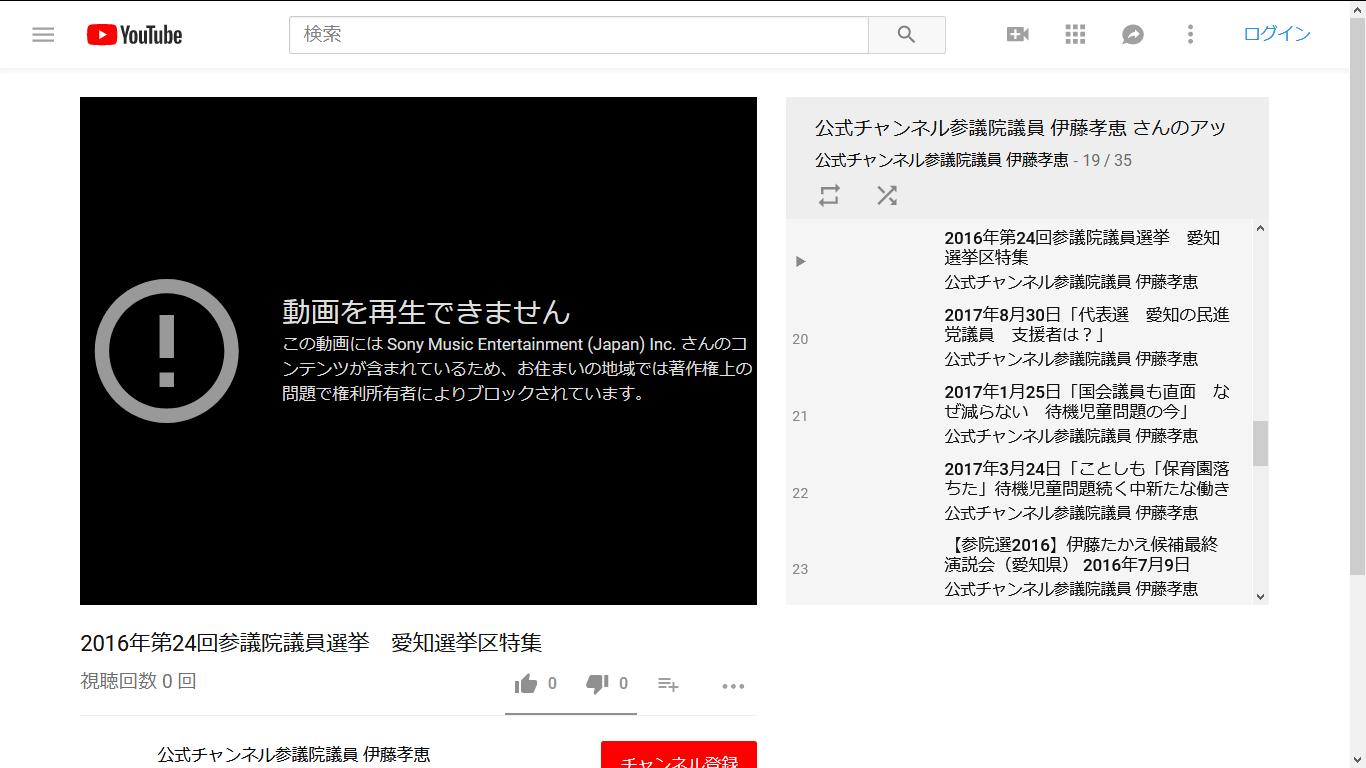Toggle playlist shuffle
The width and height of the screenshot is (1366, 768).
(887, 195)
